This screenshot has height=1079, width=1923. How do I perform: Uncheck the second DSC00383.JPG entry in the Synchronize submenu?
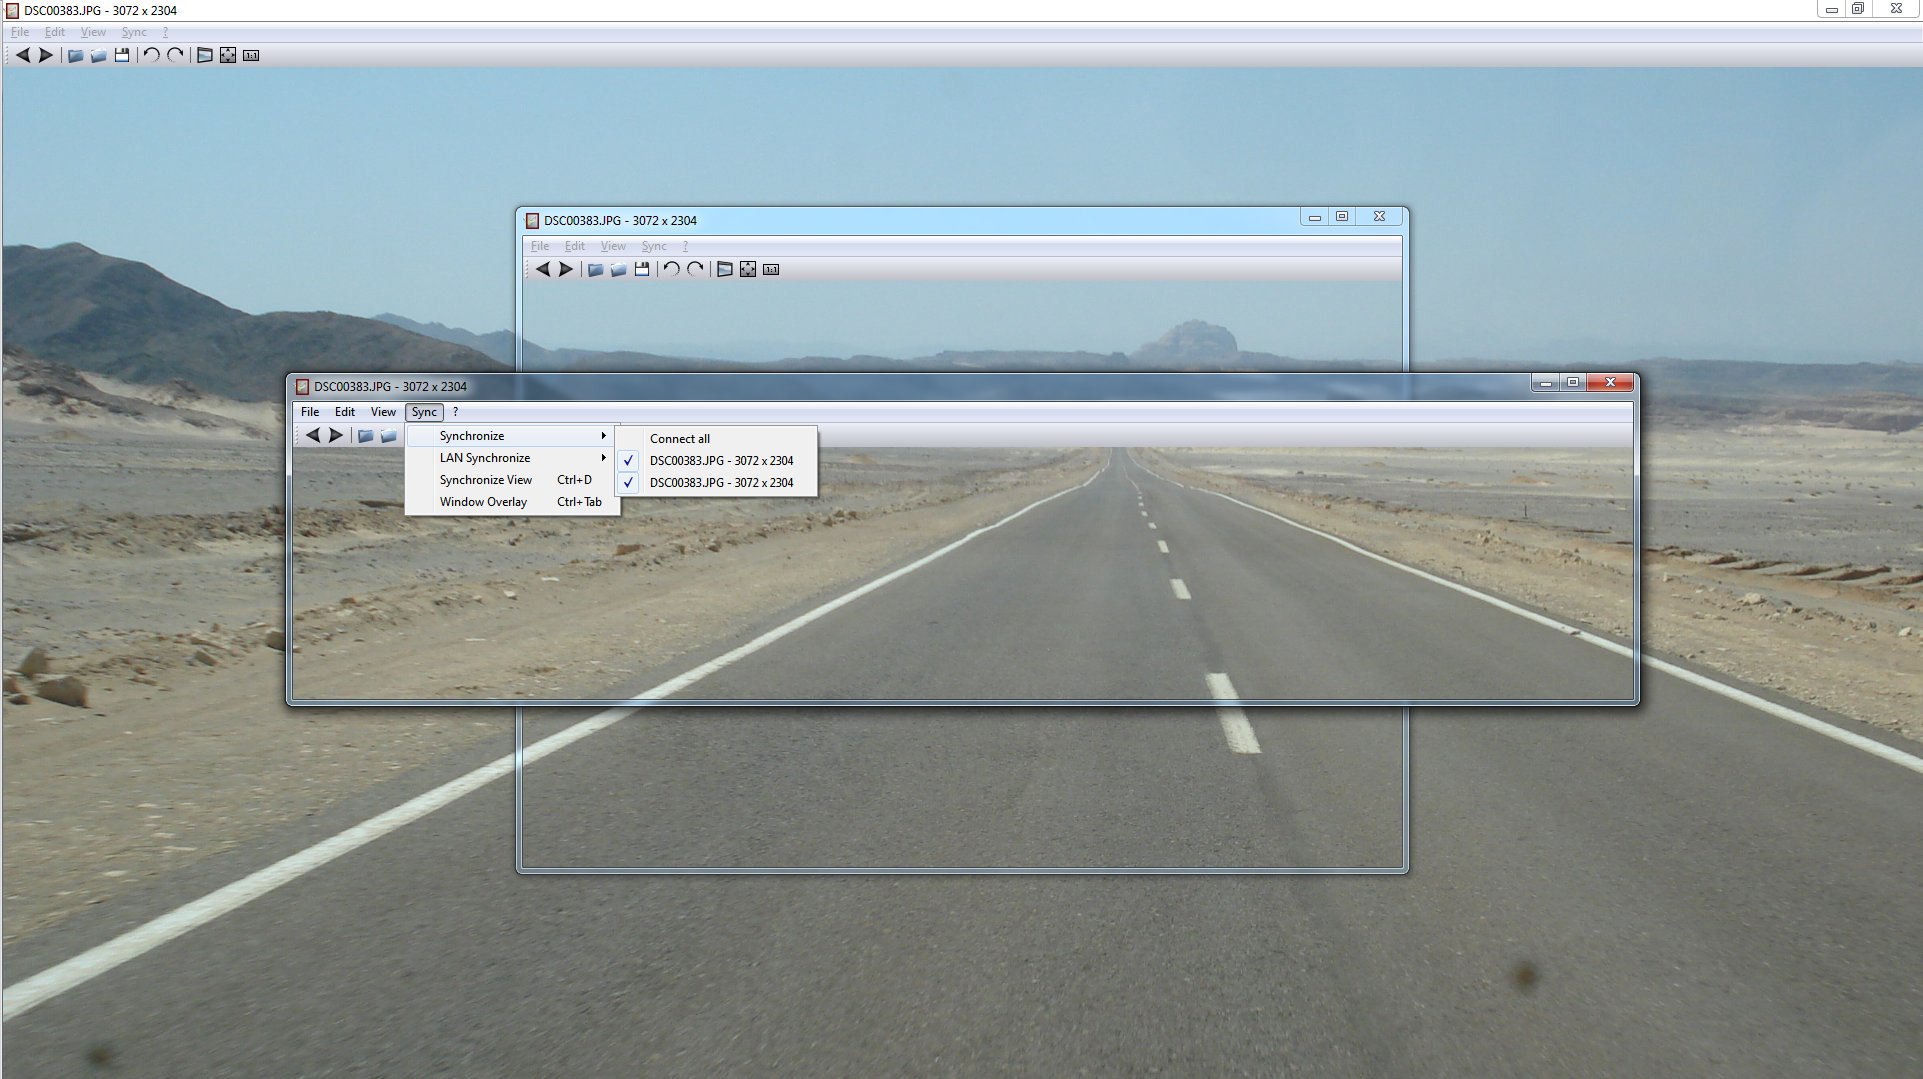tap(720, 483)
